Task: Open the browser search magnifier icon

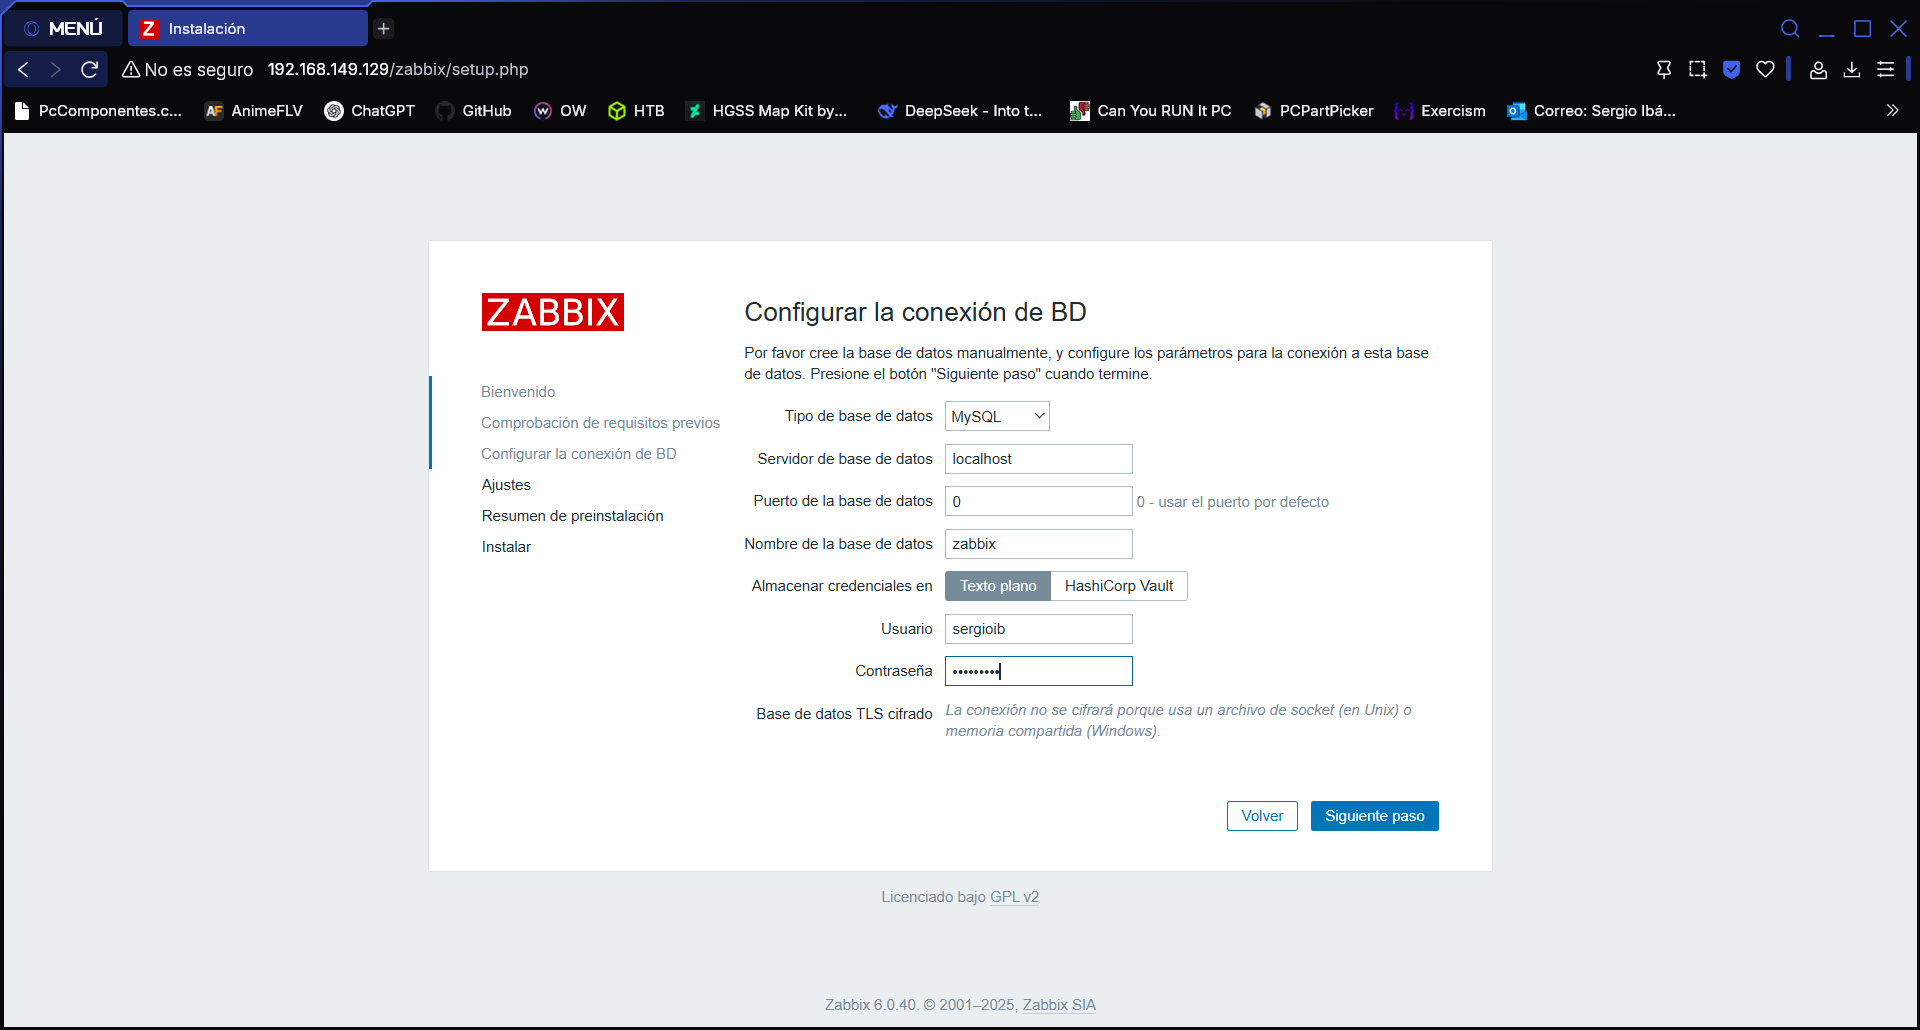Action: 1790,28
